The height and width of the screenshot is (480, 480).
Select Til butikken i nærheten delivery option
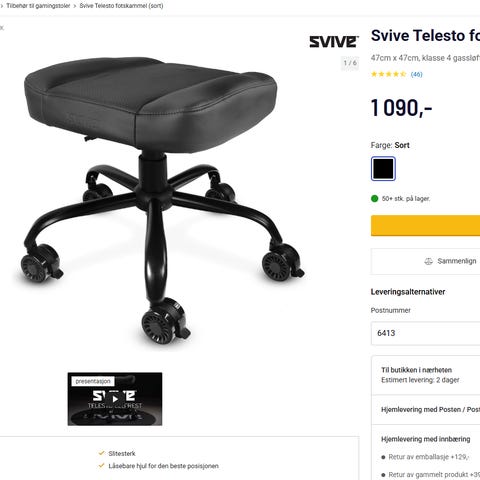pos(426,375)
